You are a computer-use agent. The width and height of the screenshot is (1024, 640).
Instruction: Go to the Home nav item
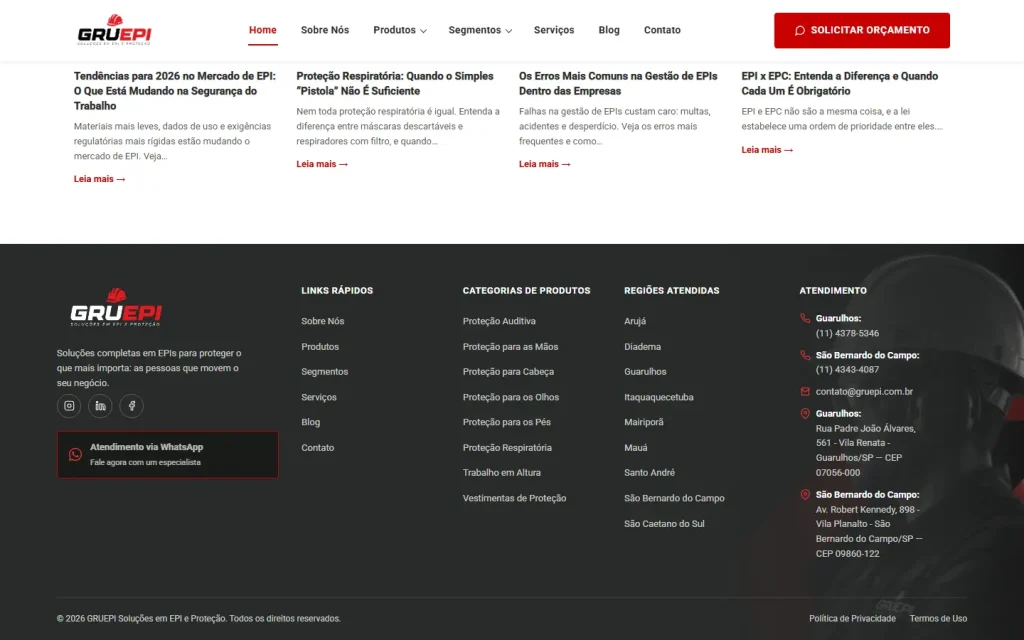tap(263, 30)
